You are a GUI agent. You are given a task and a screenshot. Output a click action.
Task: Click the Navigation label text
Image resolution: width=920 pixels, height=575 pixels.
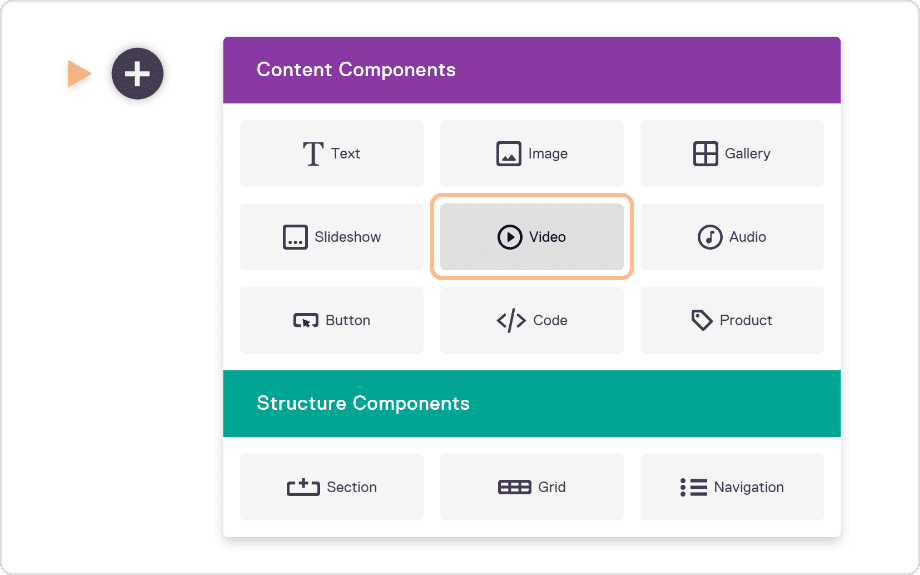(x=749, y=488)
